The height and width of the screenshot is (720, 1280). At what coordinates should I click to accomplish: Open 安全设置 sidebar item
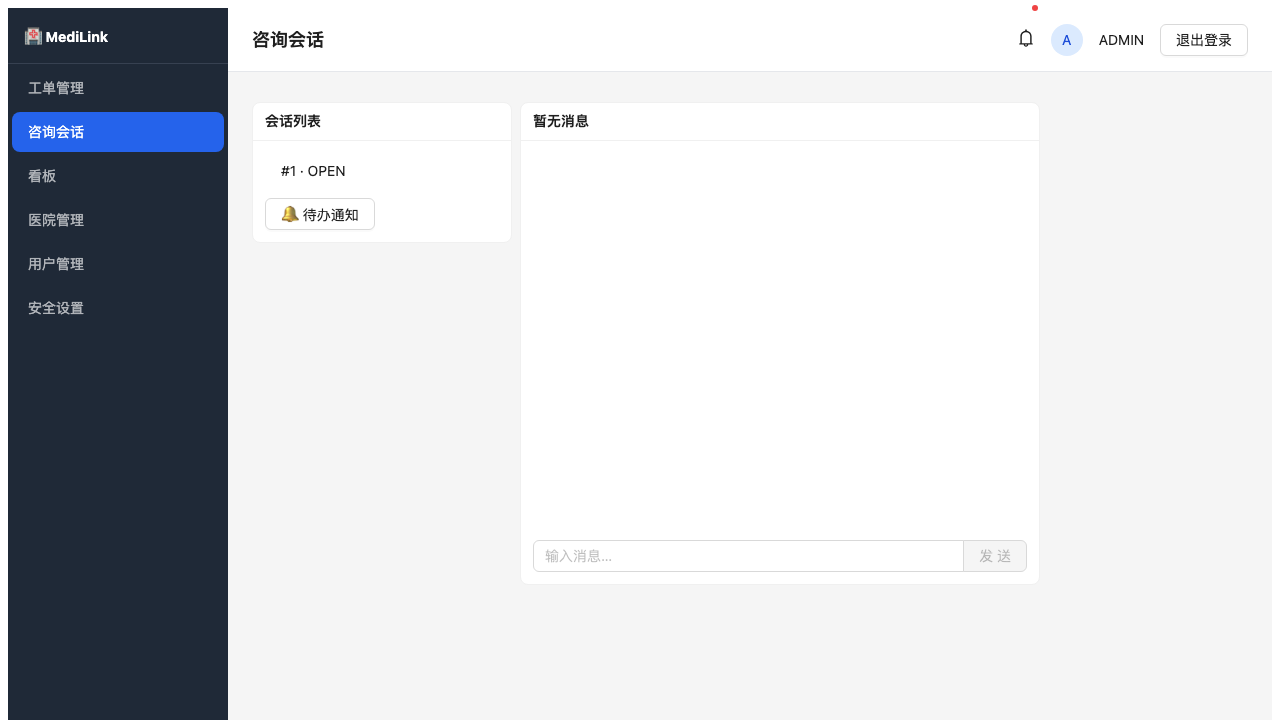tap(118, 308)
